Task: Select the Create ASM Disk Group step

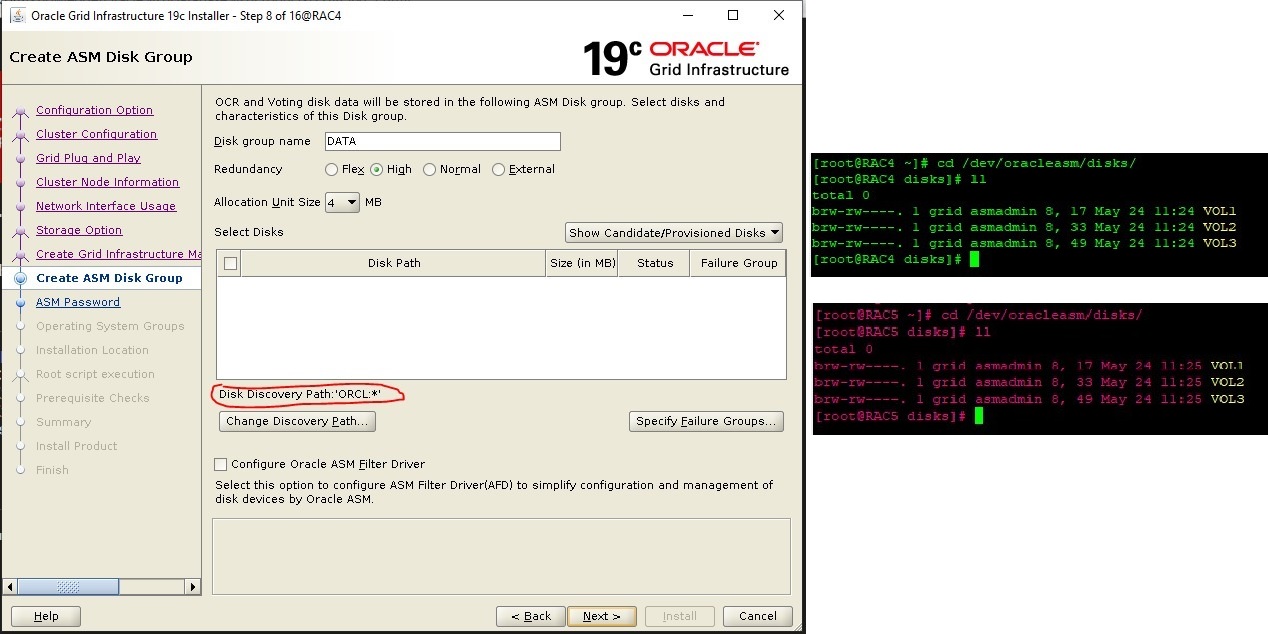Action: point(109,278)
